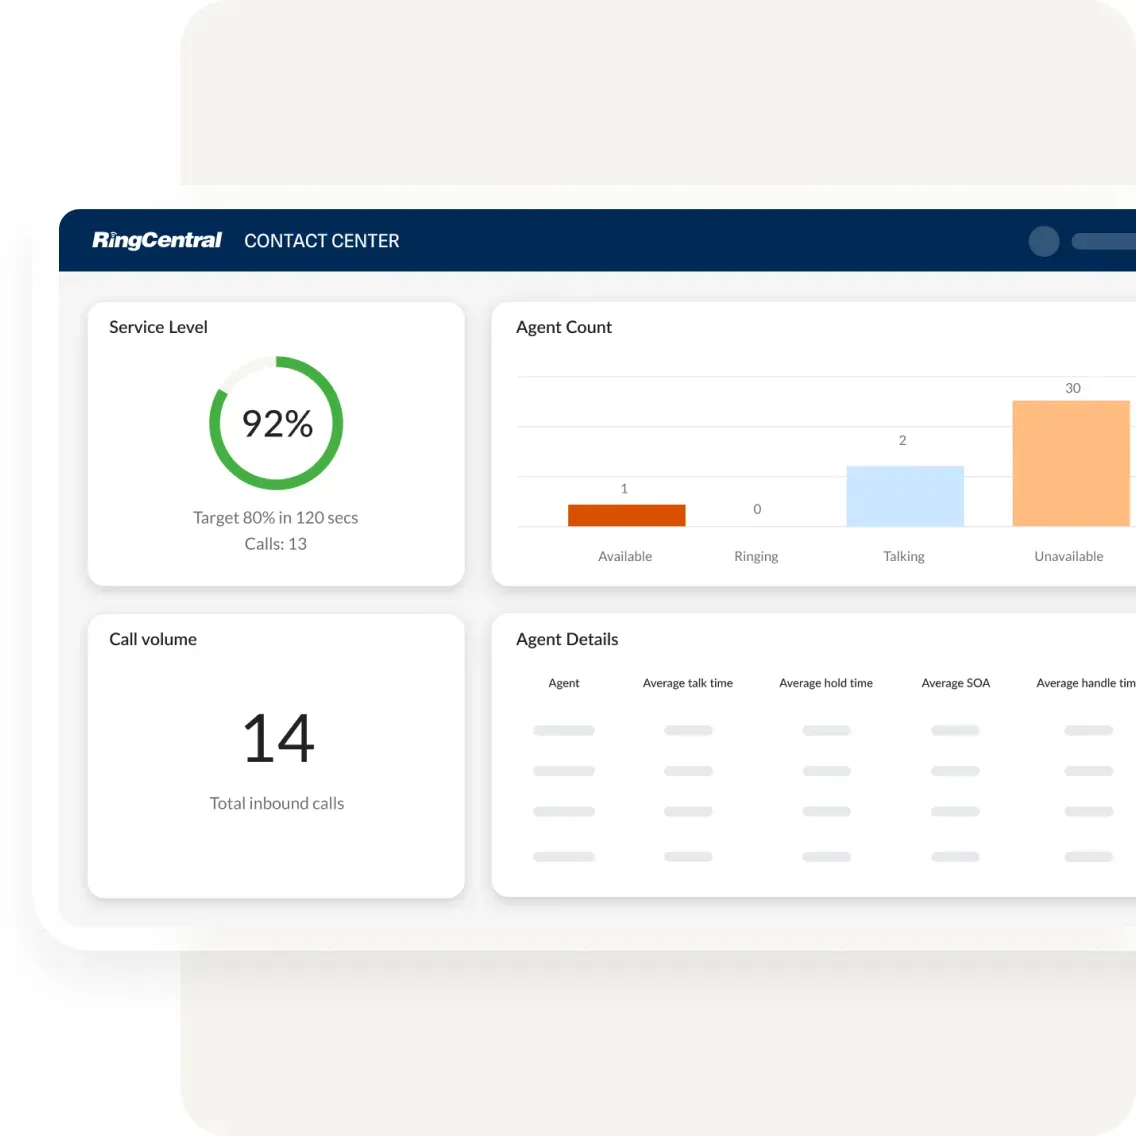The height and width of the screenshot is (1136, 1136).
Task: Click the value 2 above Talking bar
Action: point(903,440)
